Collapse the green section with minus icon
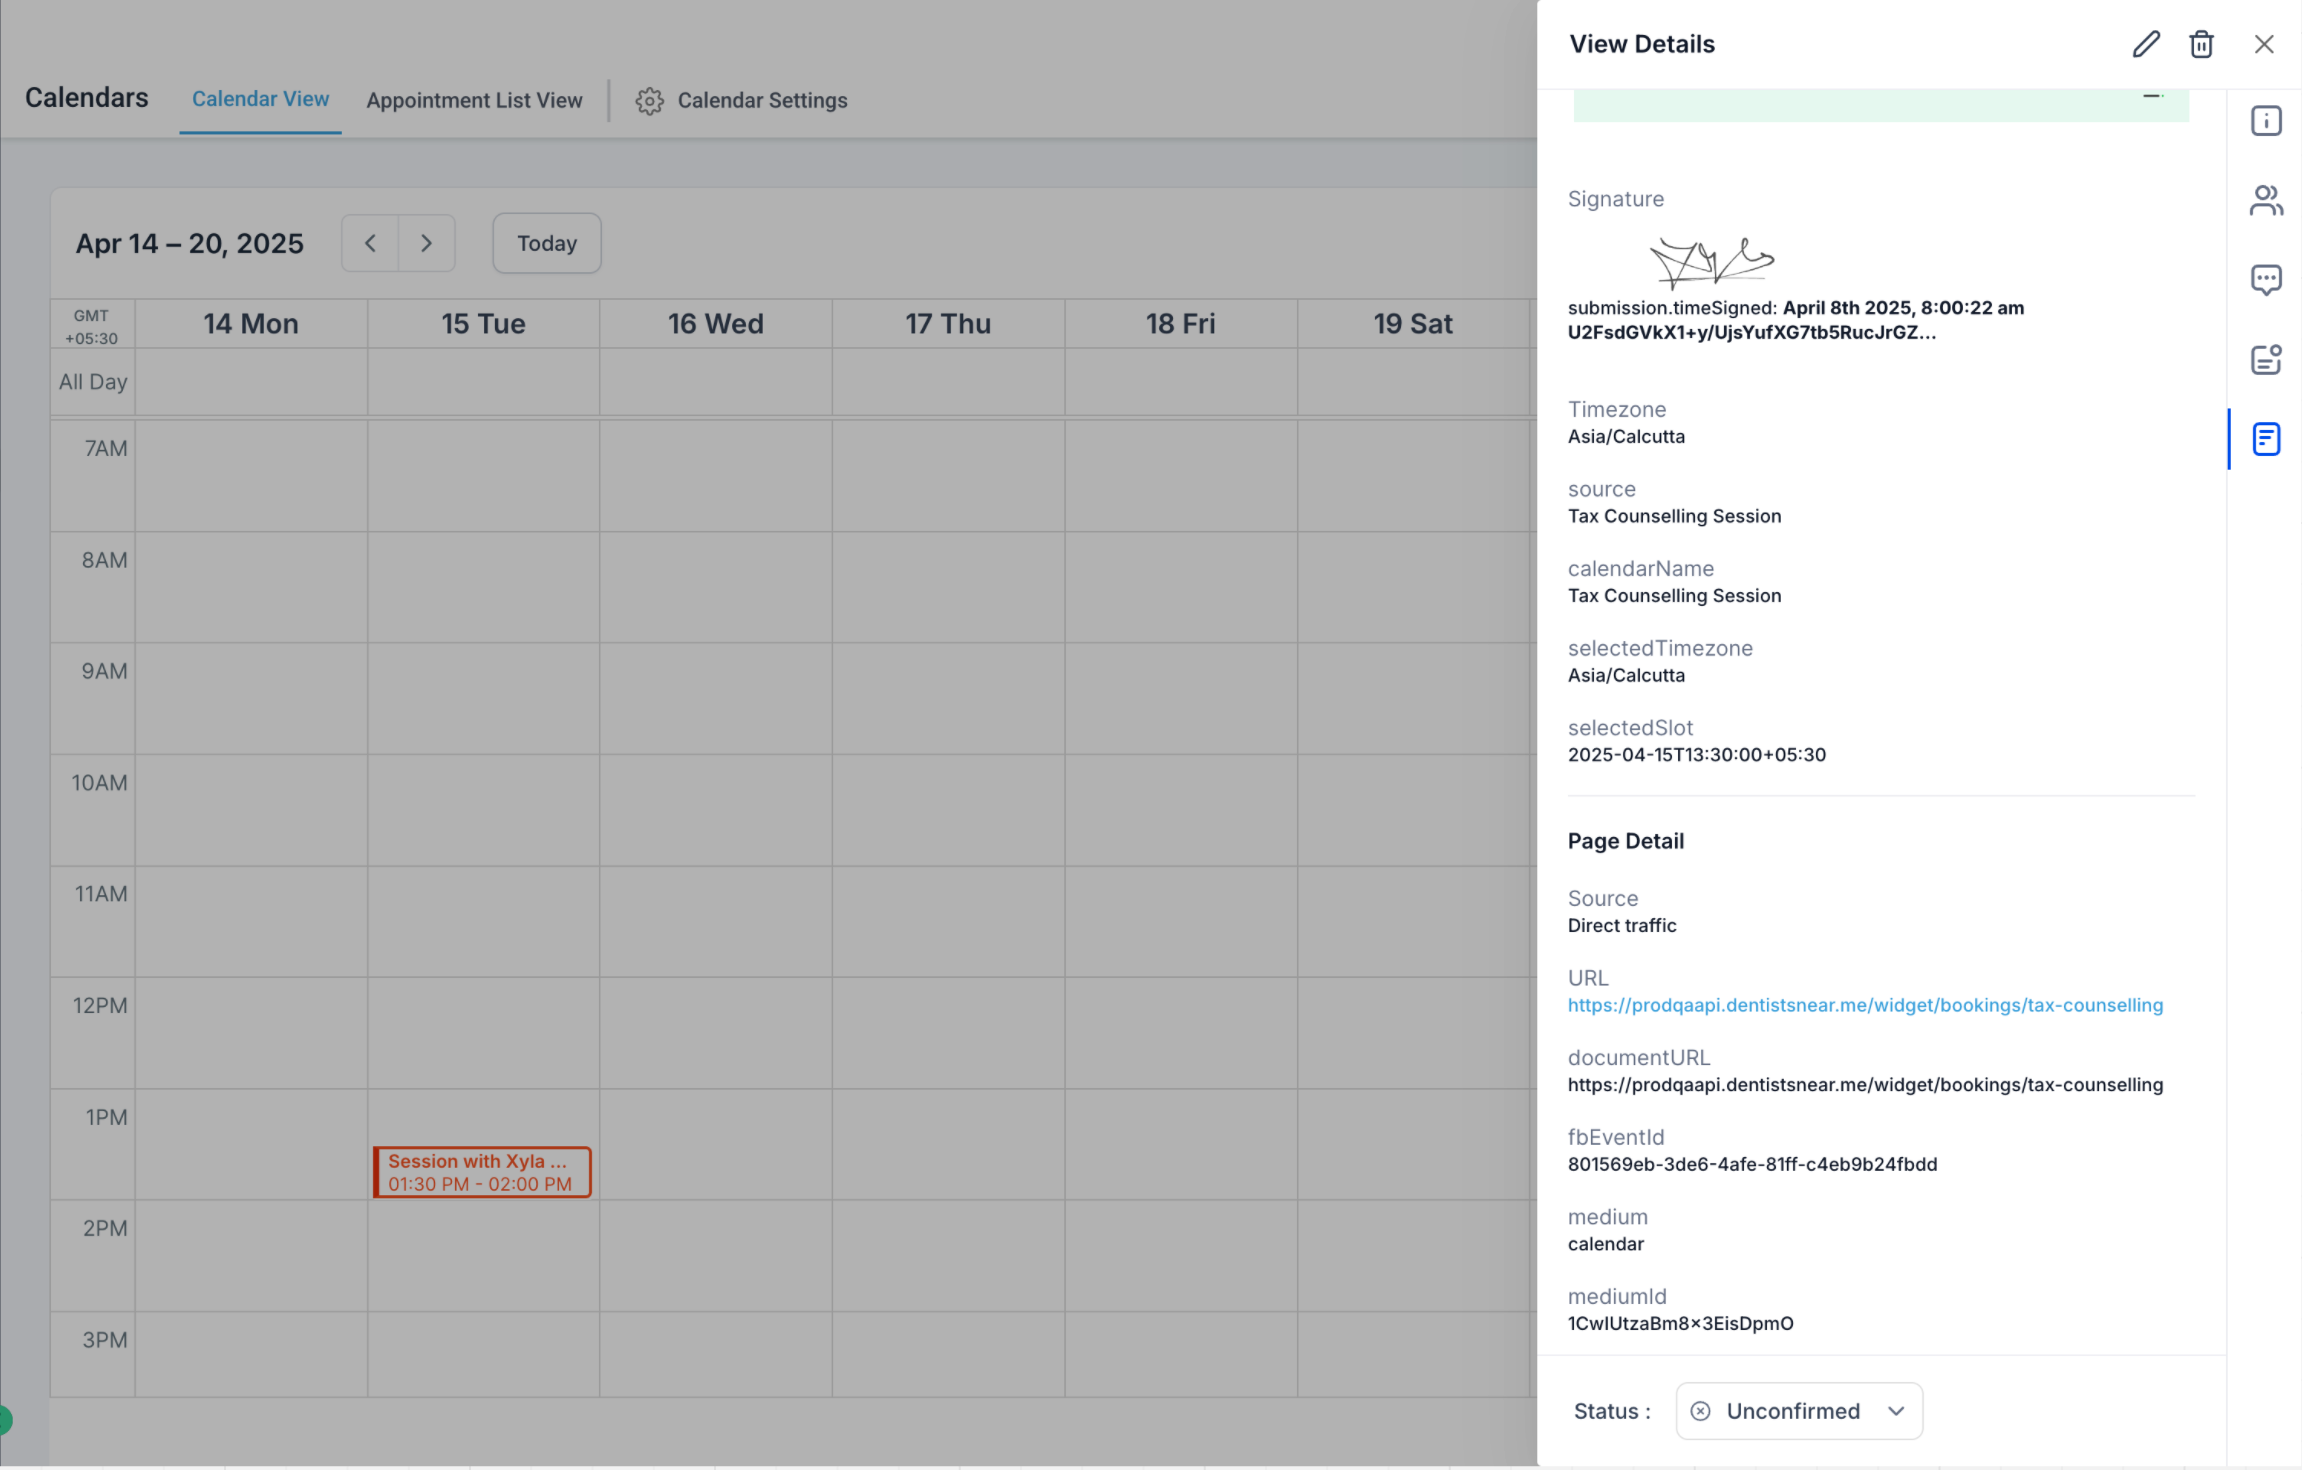Image resolution: width=2302 pixels, height=1470 pixels. pos(2152,97)
